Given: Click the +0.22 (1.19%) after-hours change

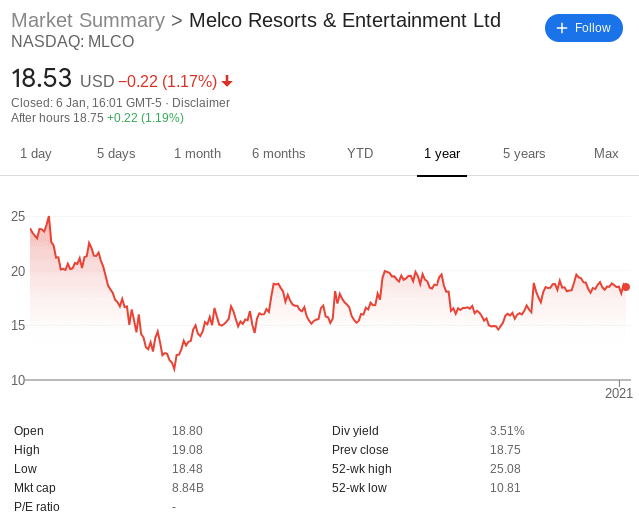Looking at the screenshot, I should (145, 118).
